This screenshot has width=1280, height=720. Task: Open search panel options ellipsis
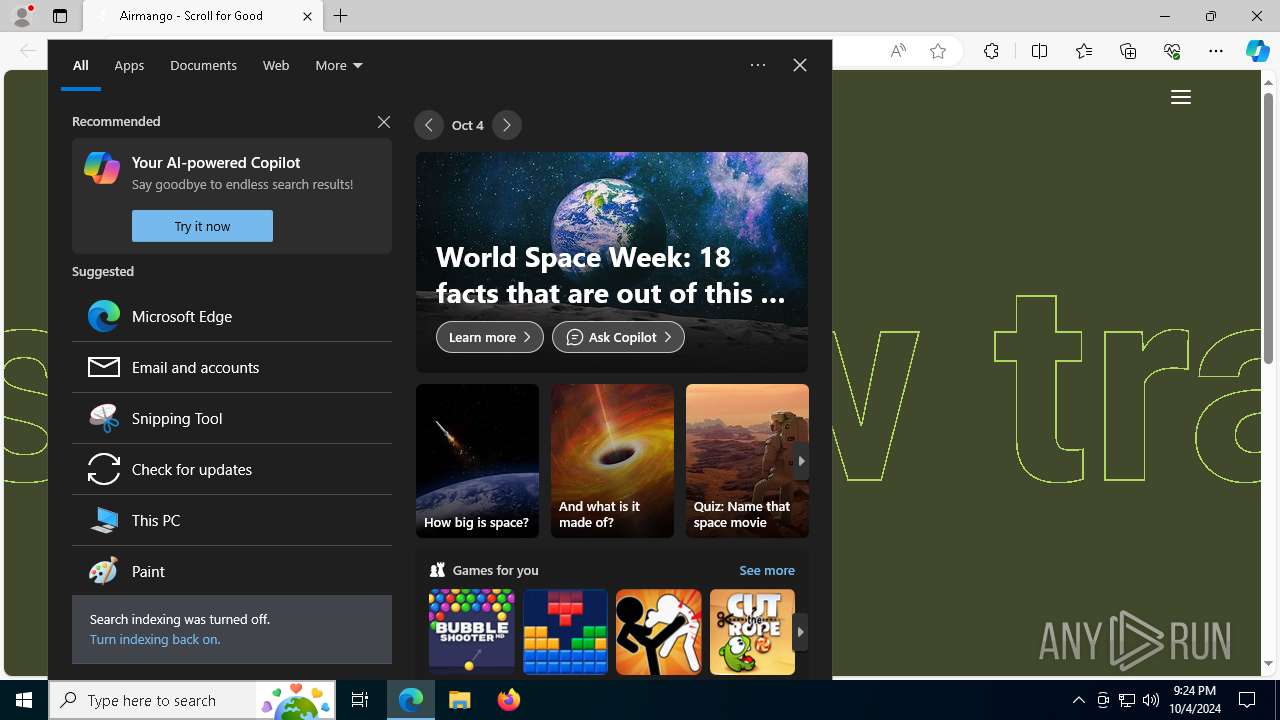758,65
